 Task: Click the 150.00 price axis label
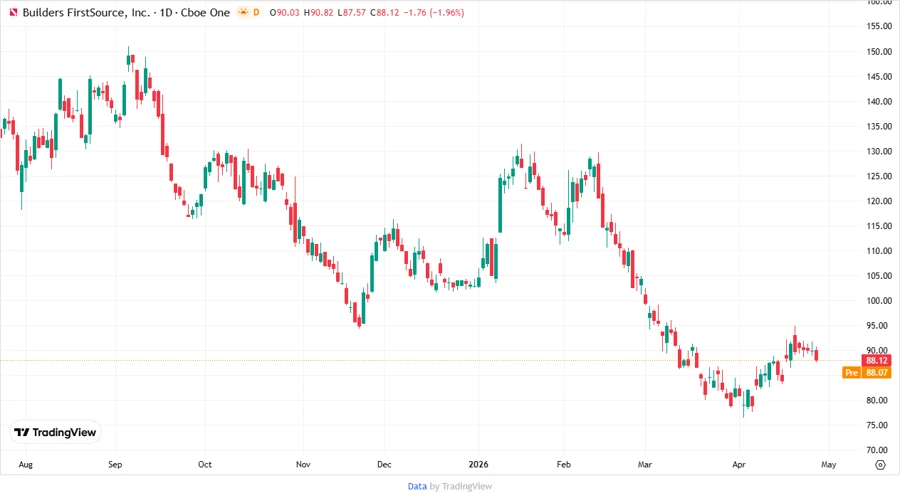point(879,51)
